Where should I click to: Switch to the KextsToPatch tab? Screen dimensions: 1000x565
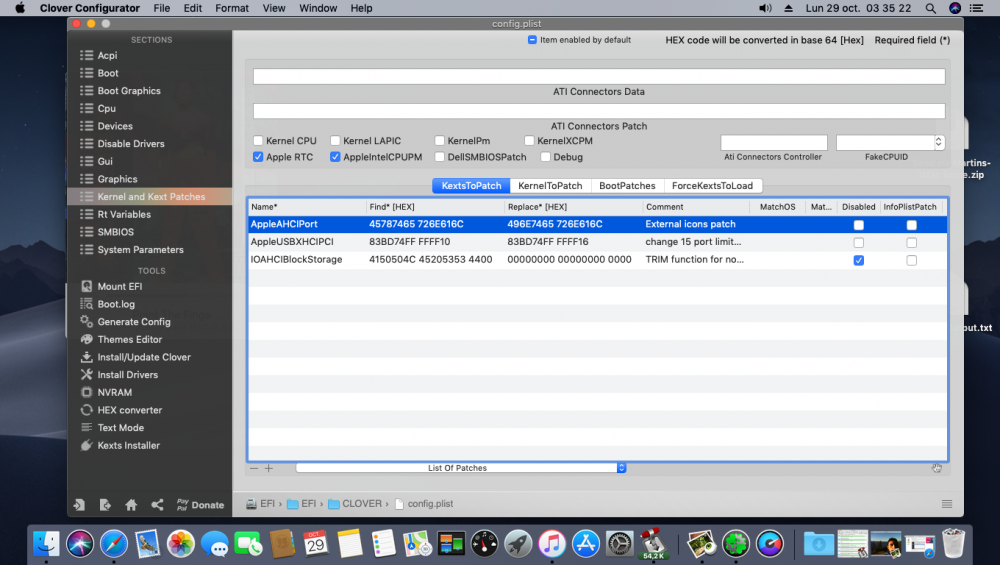coord(471,186)
